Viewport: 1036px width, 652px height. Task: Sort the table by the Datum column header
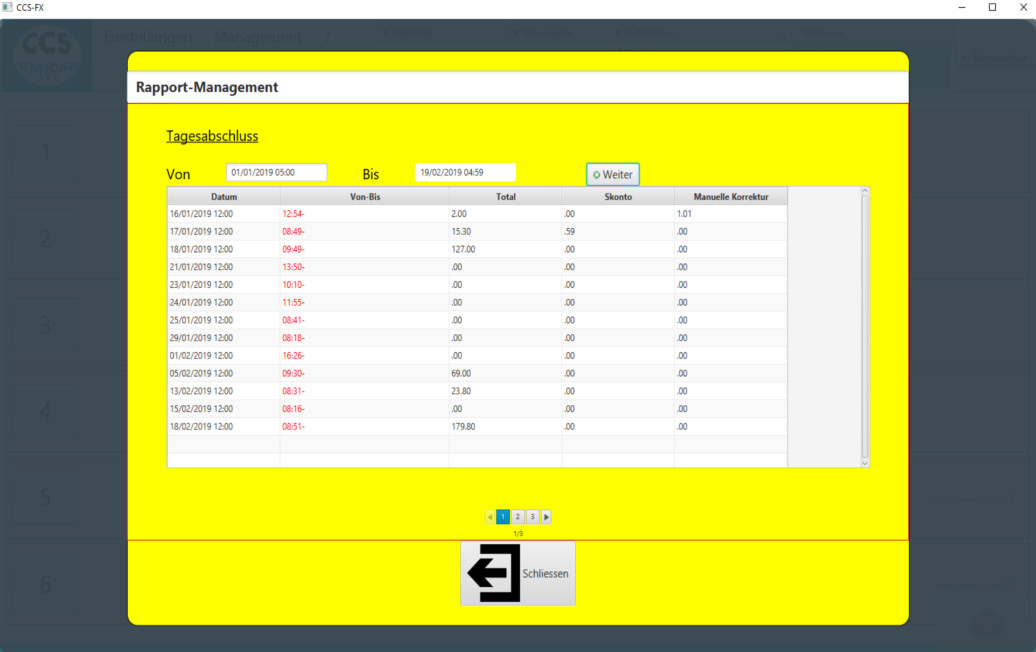pyautogui.click(x=224, y=197)
